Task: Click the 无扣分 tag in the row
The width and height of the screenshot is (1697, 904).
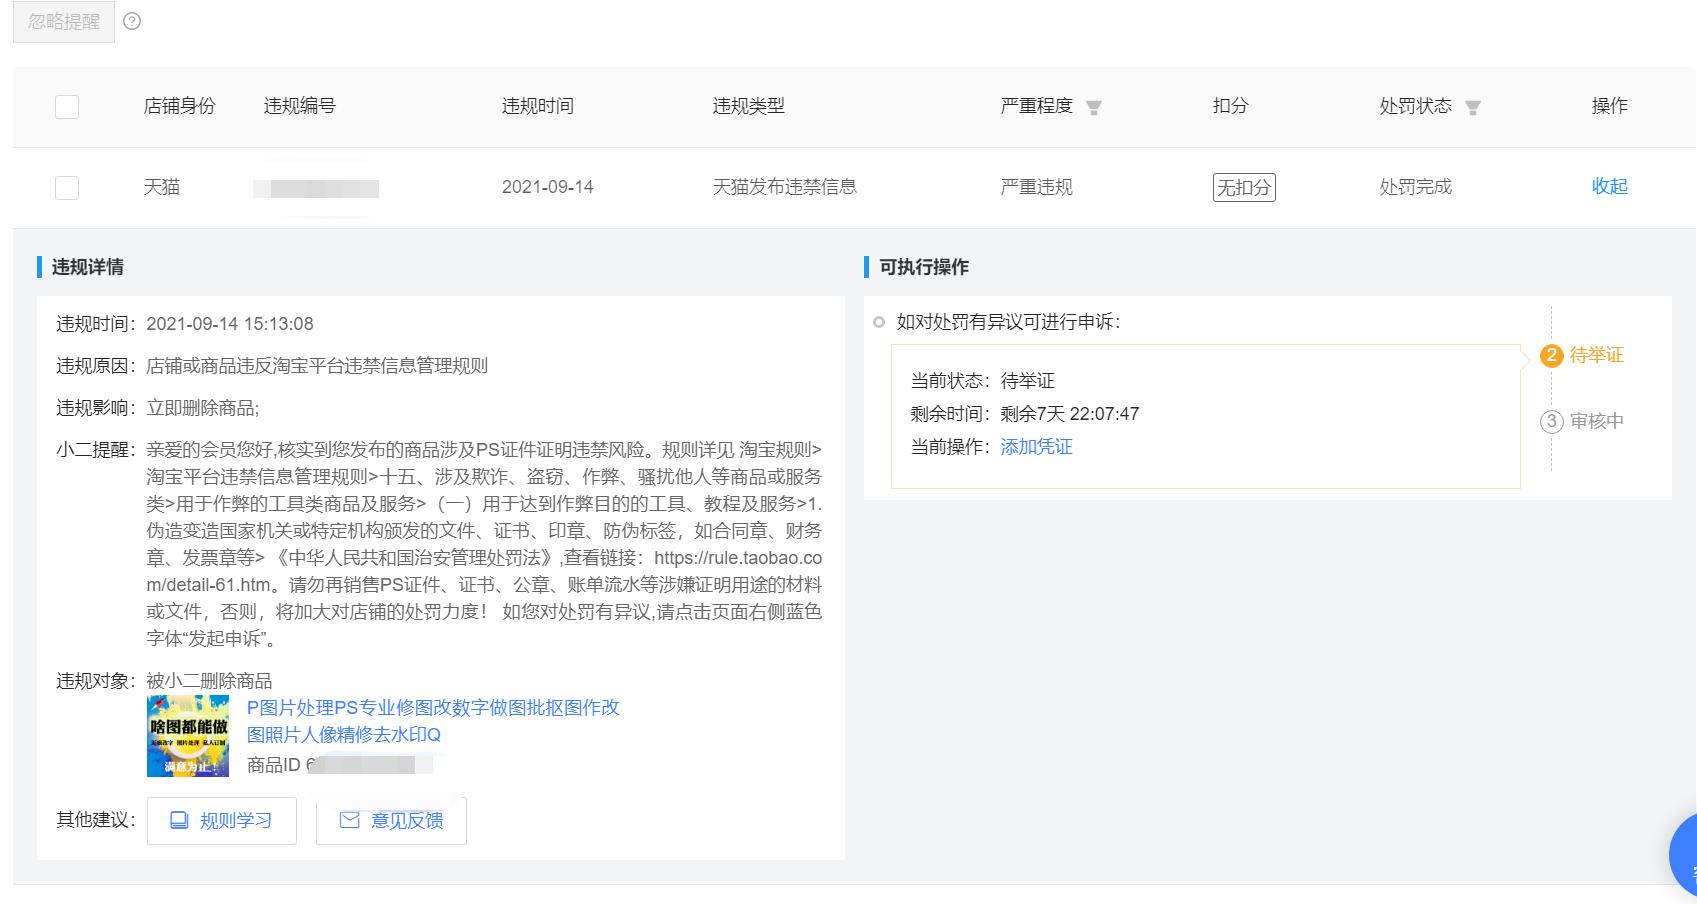Action: tap(1244, 186)
